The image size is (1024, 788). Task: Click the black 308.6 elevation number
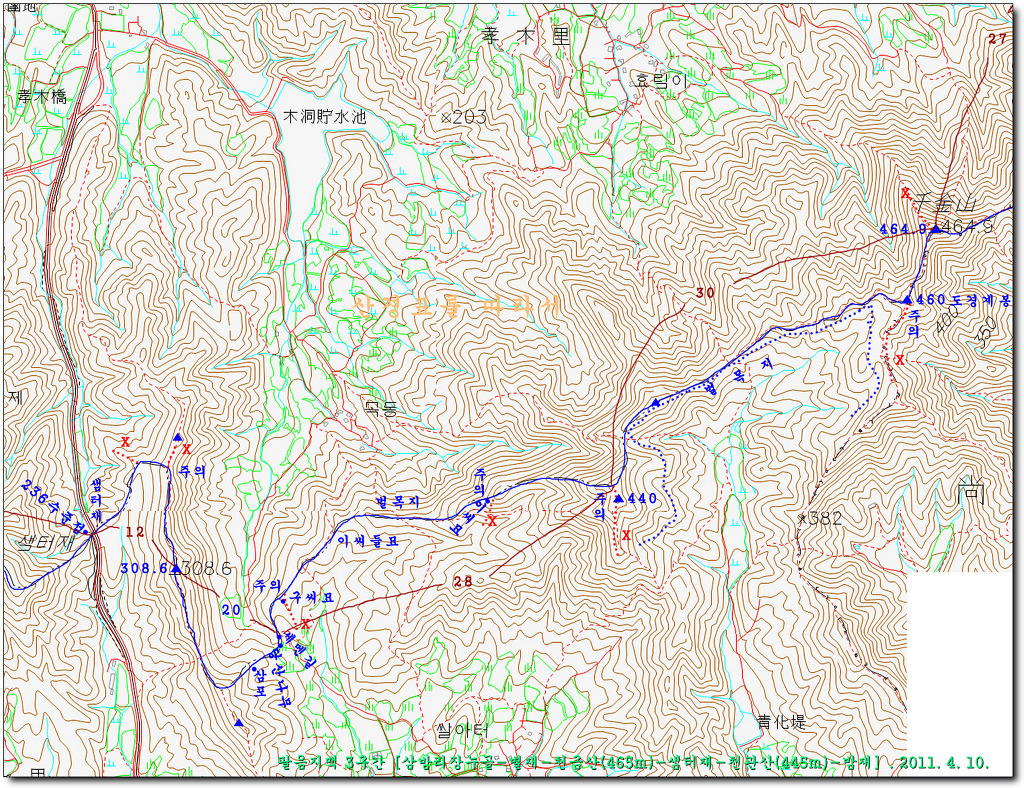click(x=206, y=568)
